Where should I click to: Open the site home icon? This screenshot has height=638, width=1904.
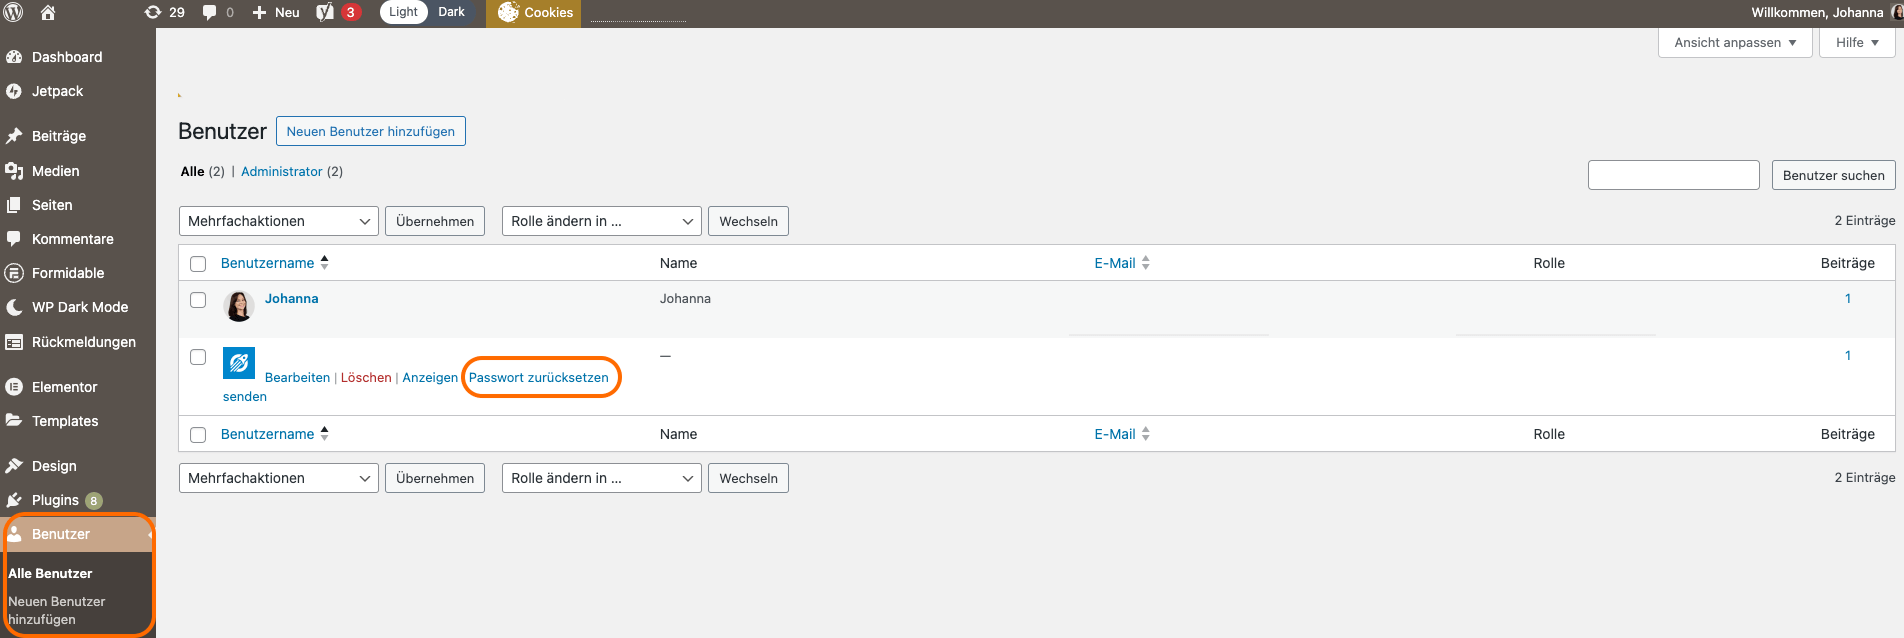[48, 13]
